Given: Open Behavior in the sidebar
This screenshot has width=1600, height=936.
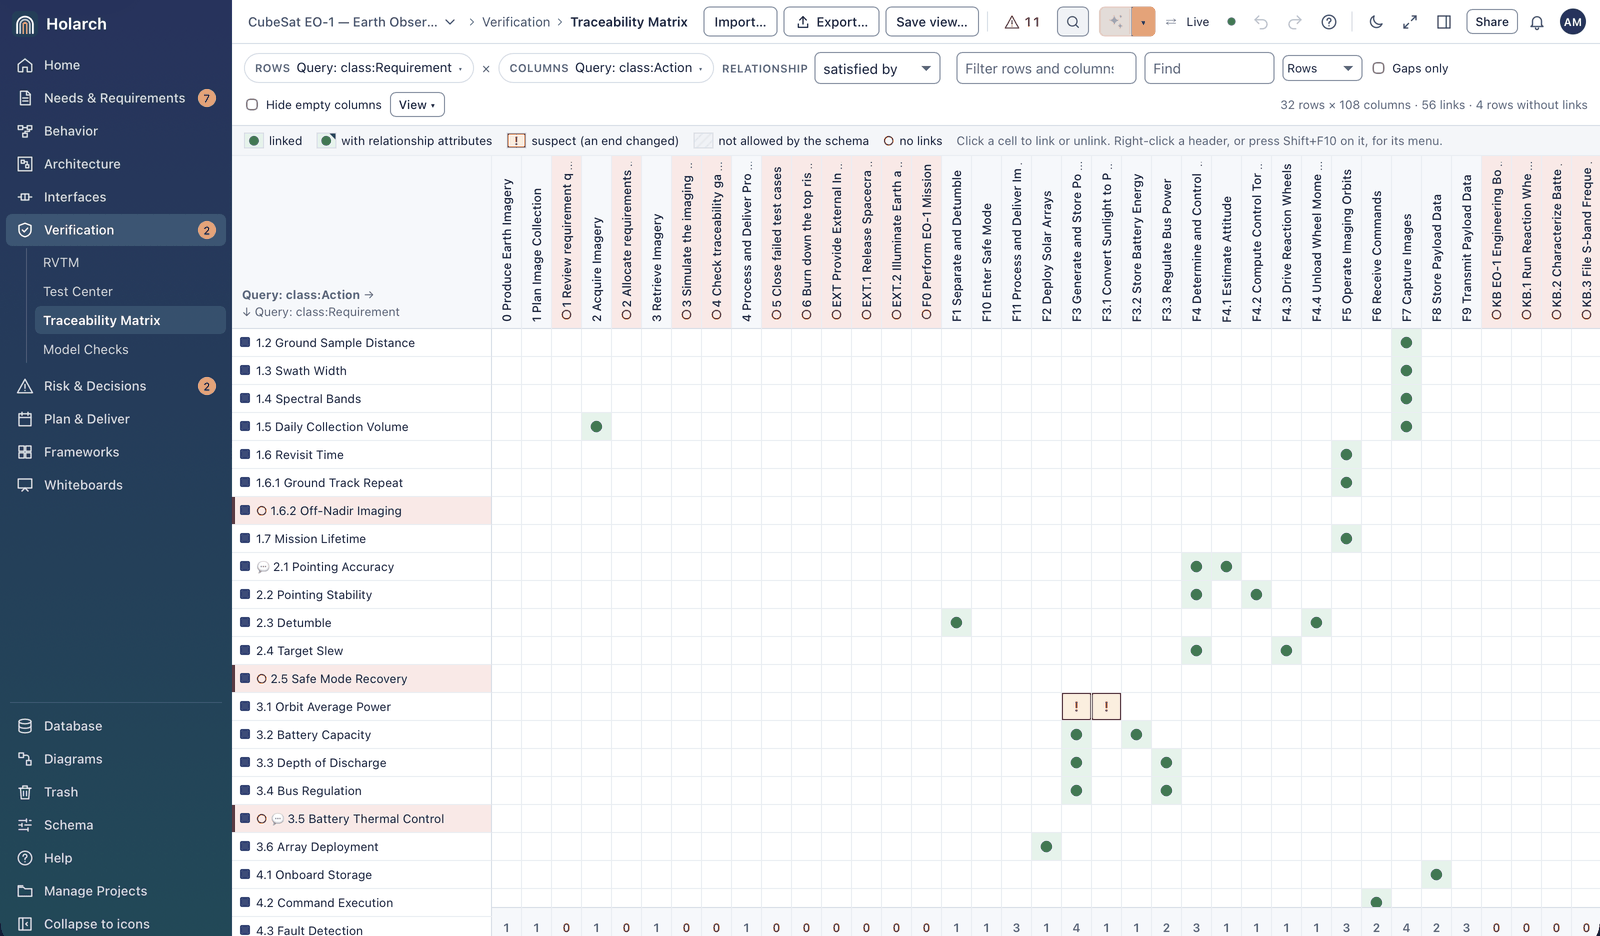Looking at the screenshot, I should 116,131.
